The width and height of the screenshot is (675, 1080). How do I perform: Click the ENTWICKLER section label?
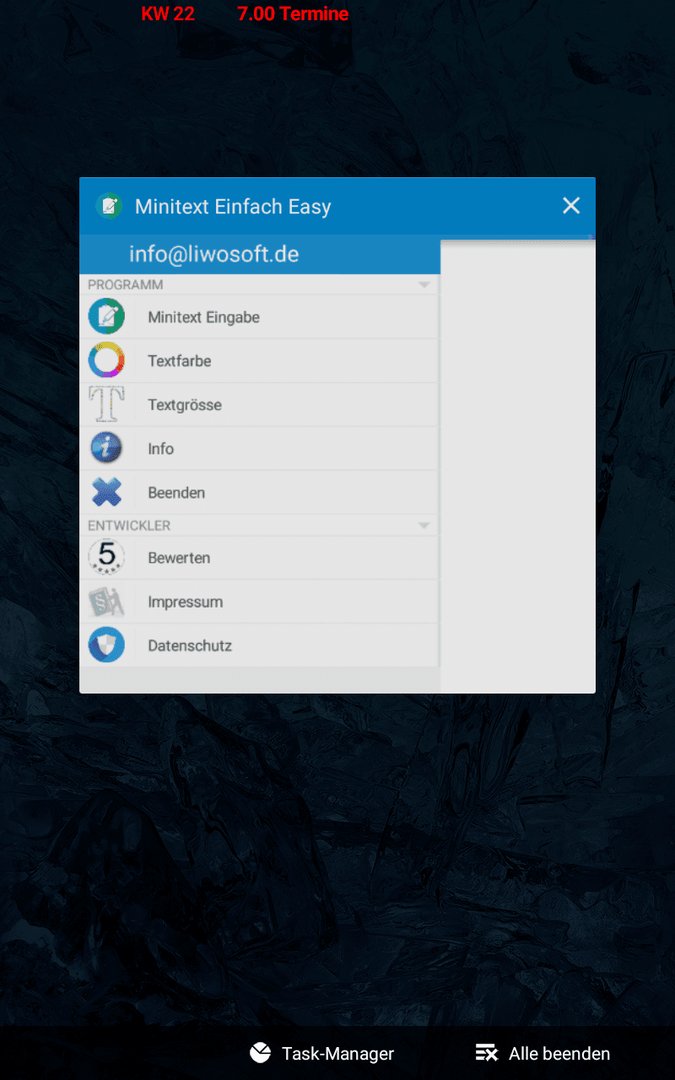(x=129, y=525)
